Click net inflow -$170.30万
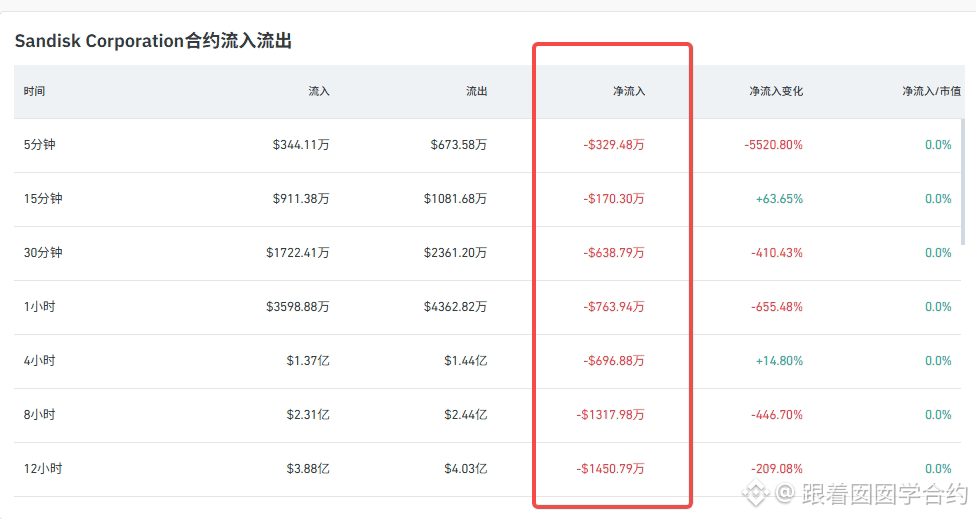This screenshot has width=976, height=519. pyautogui.click(x=614, y=199)
